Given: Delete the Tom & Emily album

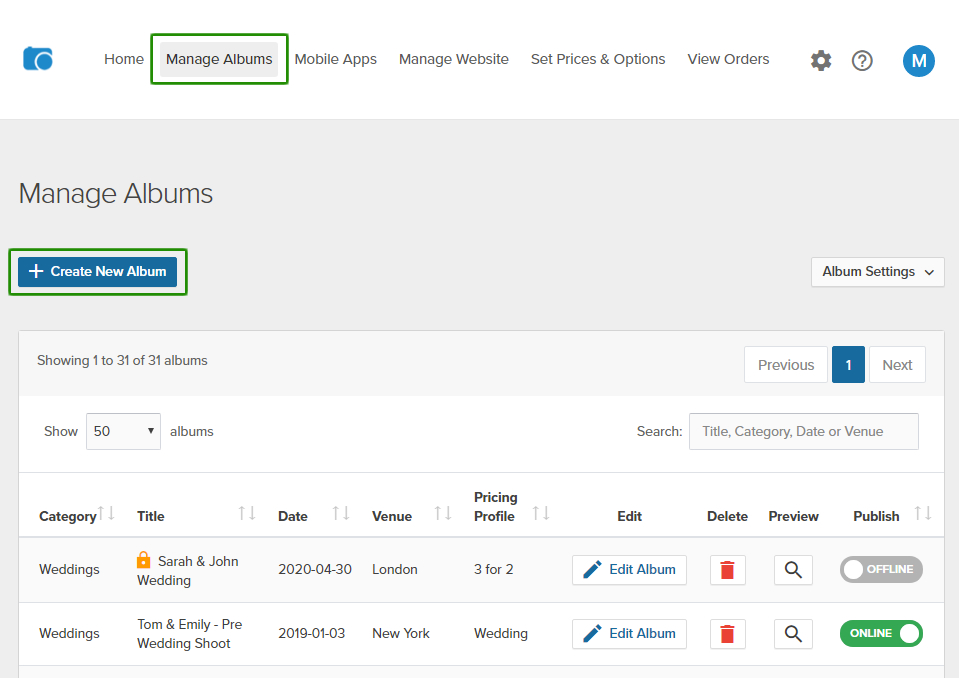Looking at the screenshot, I should 727,634.
